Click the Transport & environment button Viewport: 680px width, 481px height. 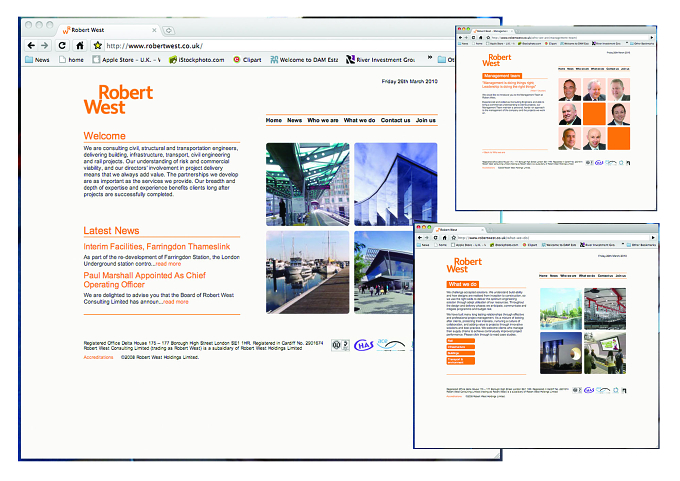(461, 360)
